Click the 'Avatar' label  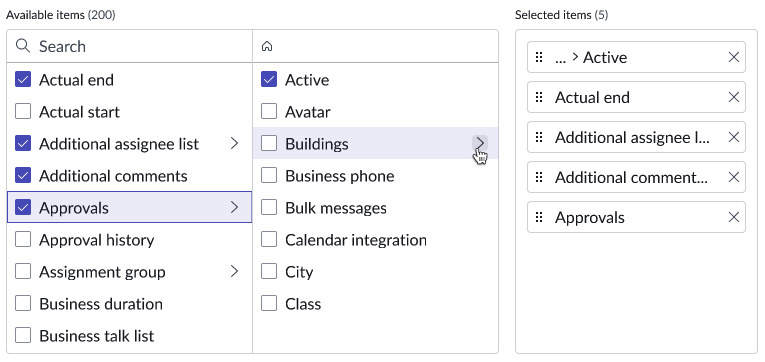308,112
